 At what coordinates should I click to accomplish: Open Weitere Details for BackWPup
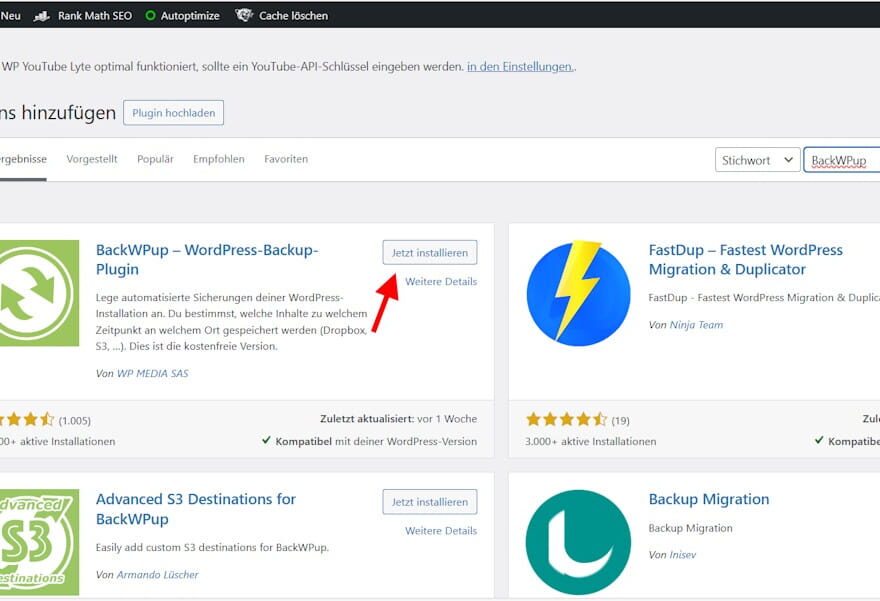pos(441,281)
